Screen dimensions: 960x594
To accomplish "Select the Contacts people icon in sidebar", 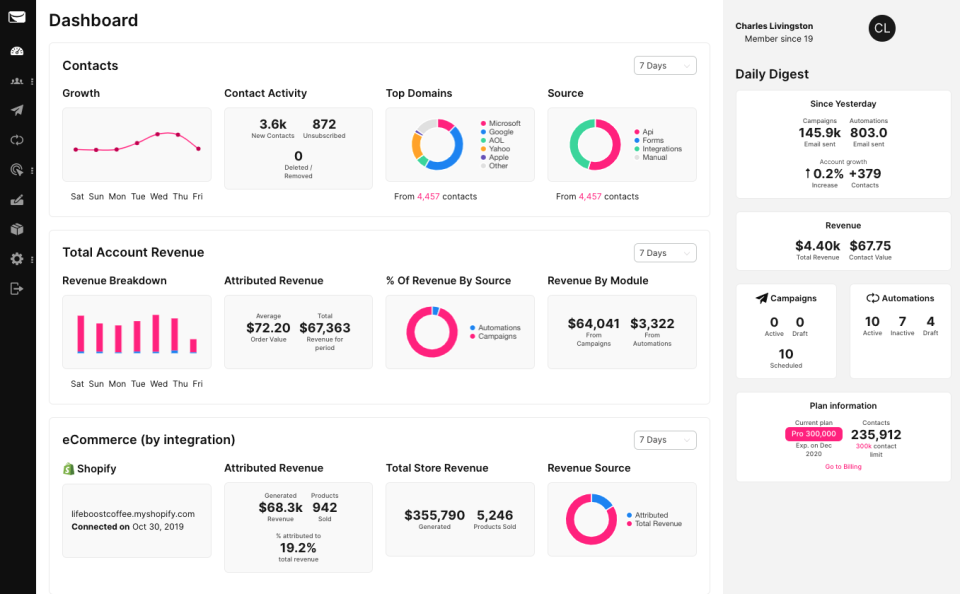I will point(17,81).
